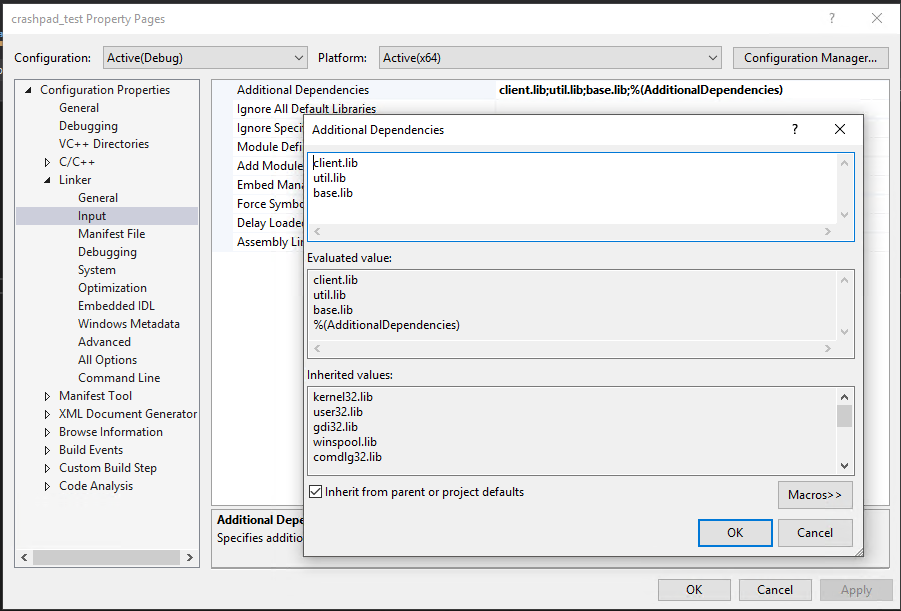The height and width of the screenshot is (611, 901).
Task: Click the Configuration Manager button
Action: tap(810, 57)
